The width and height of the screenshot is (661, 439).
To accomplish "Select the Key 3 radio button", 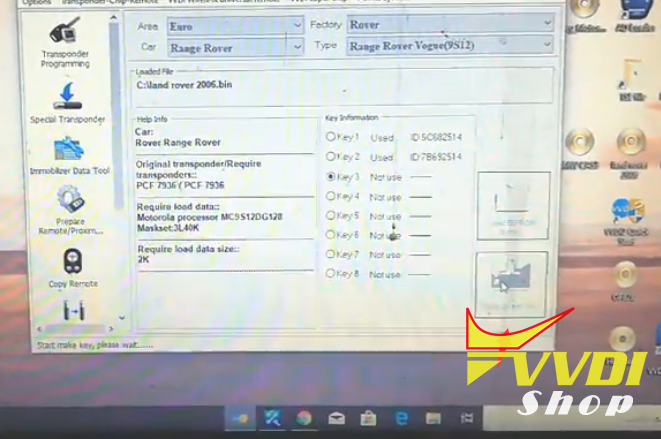I will pos(331,176).
